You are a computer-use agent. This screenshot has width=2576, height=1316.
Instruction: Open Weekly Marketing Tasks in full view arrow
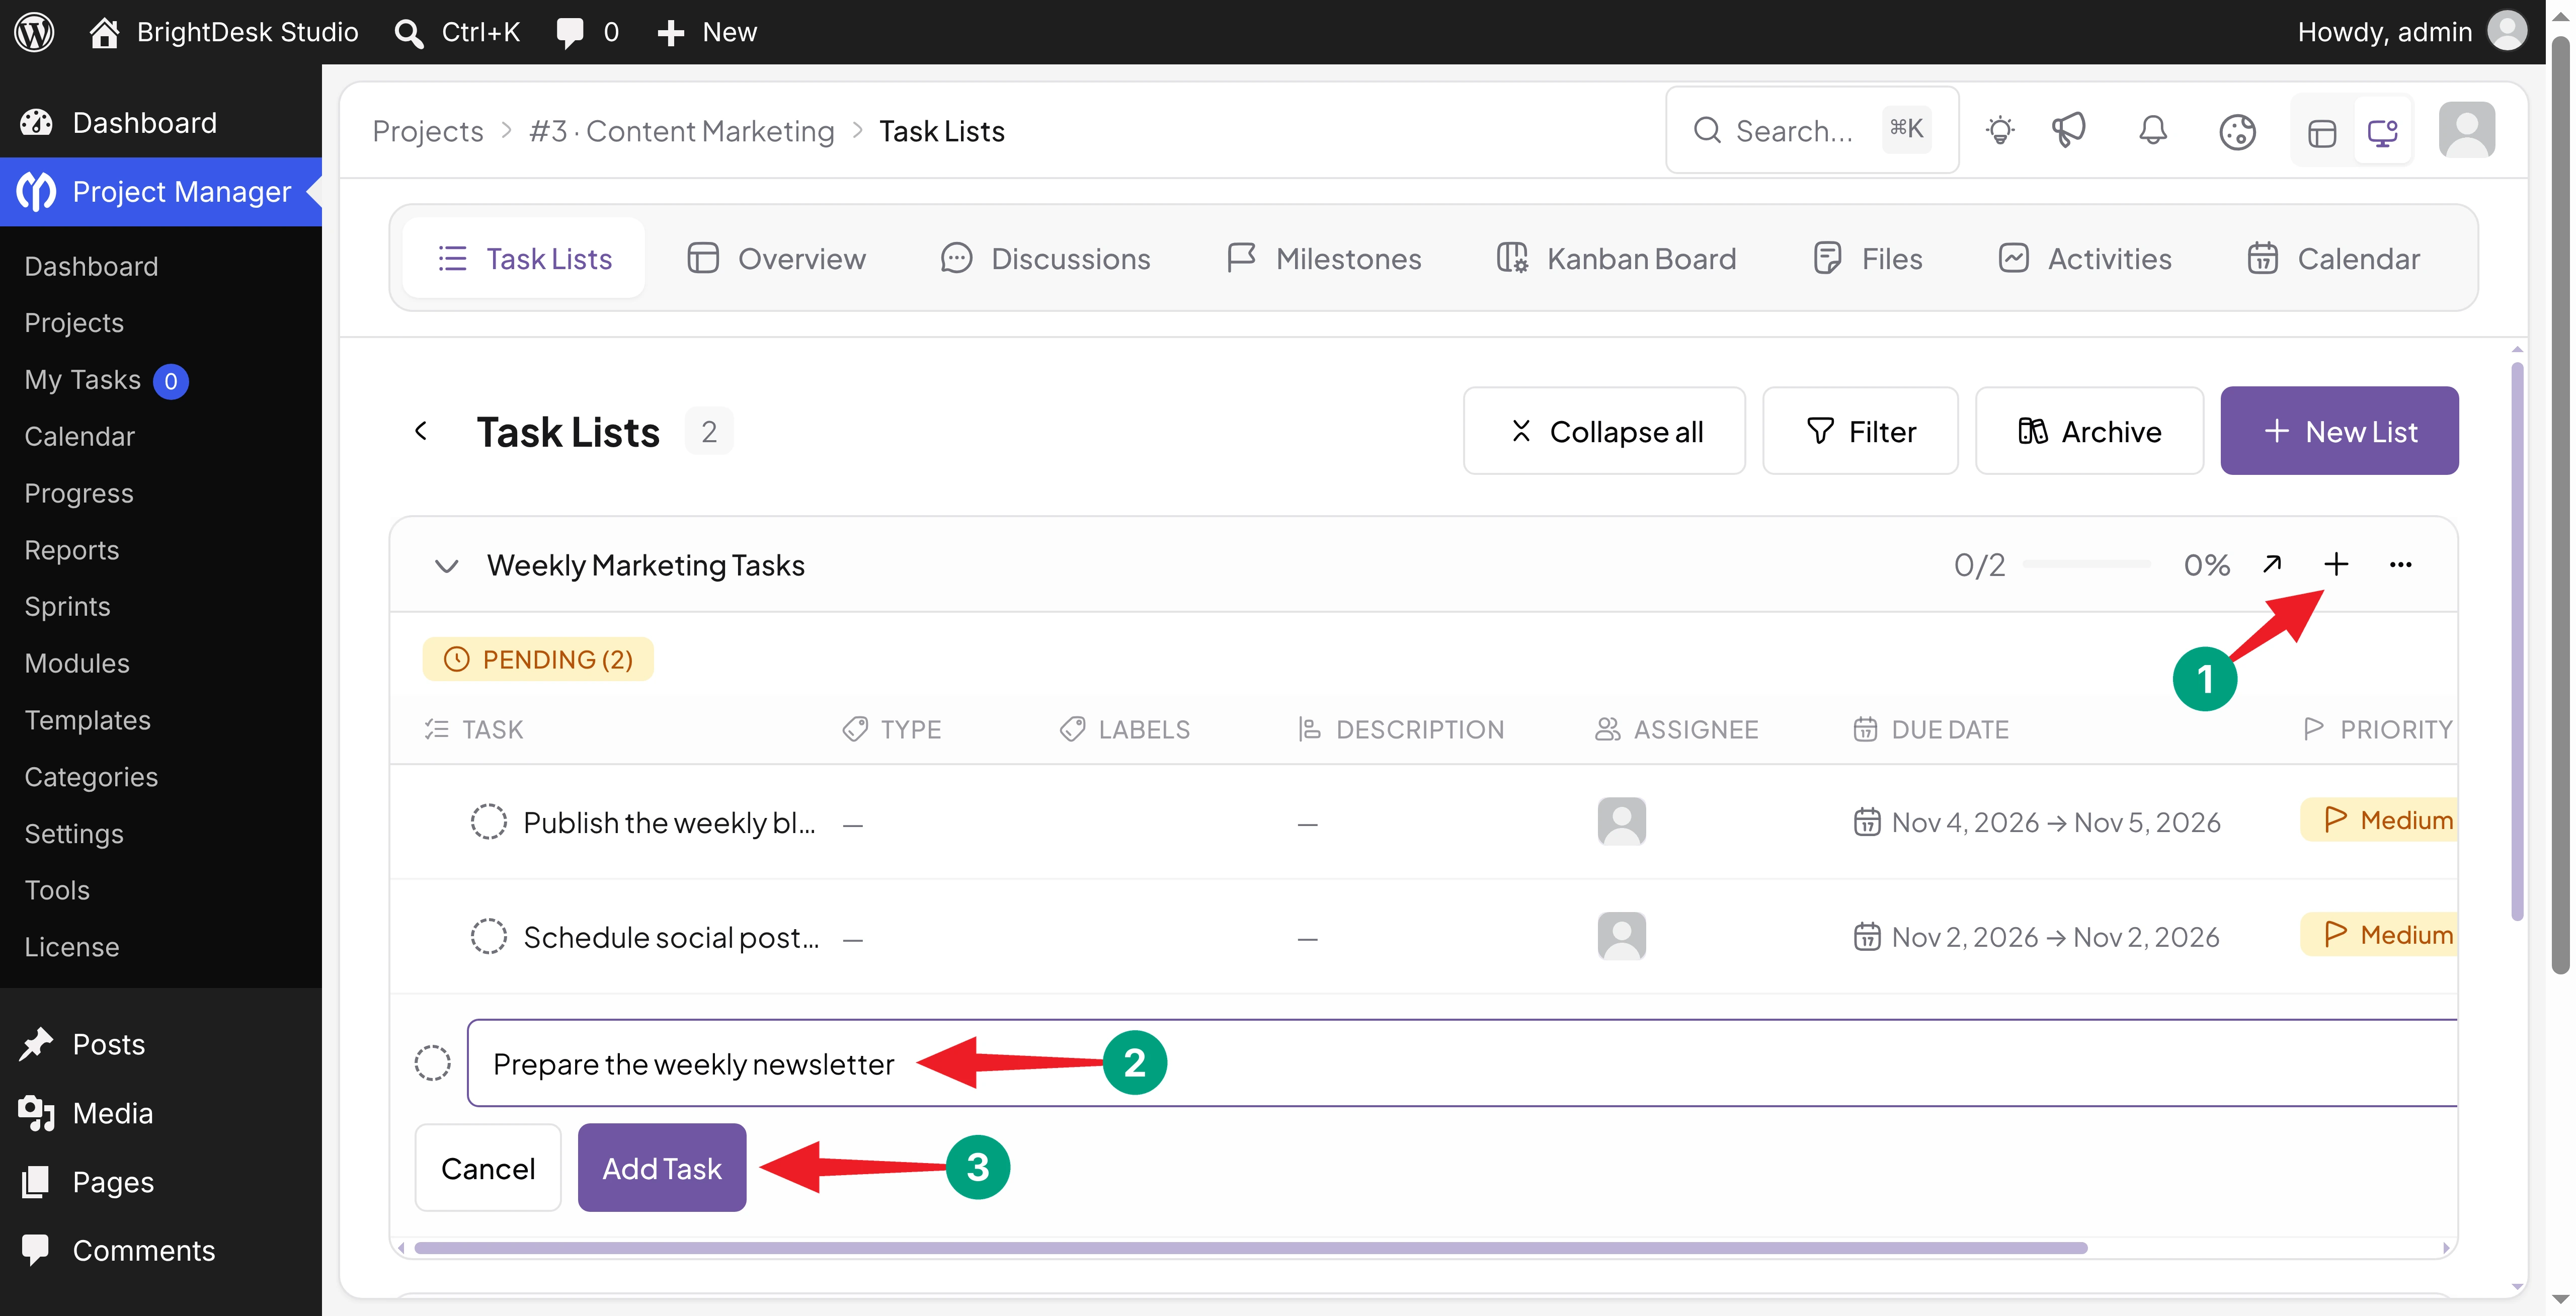(2272, 564)
